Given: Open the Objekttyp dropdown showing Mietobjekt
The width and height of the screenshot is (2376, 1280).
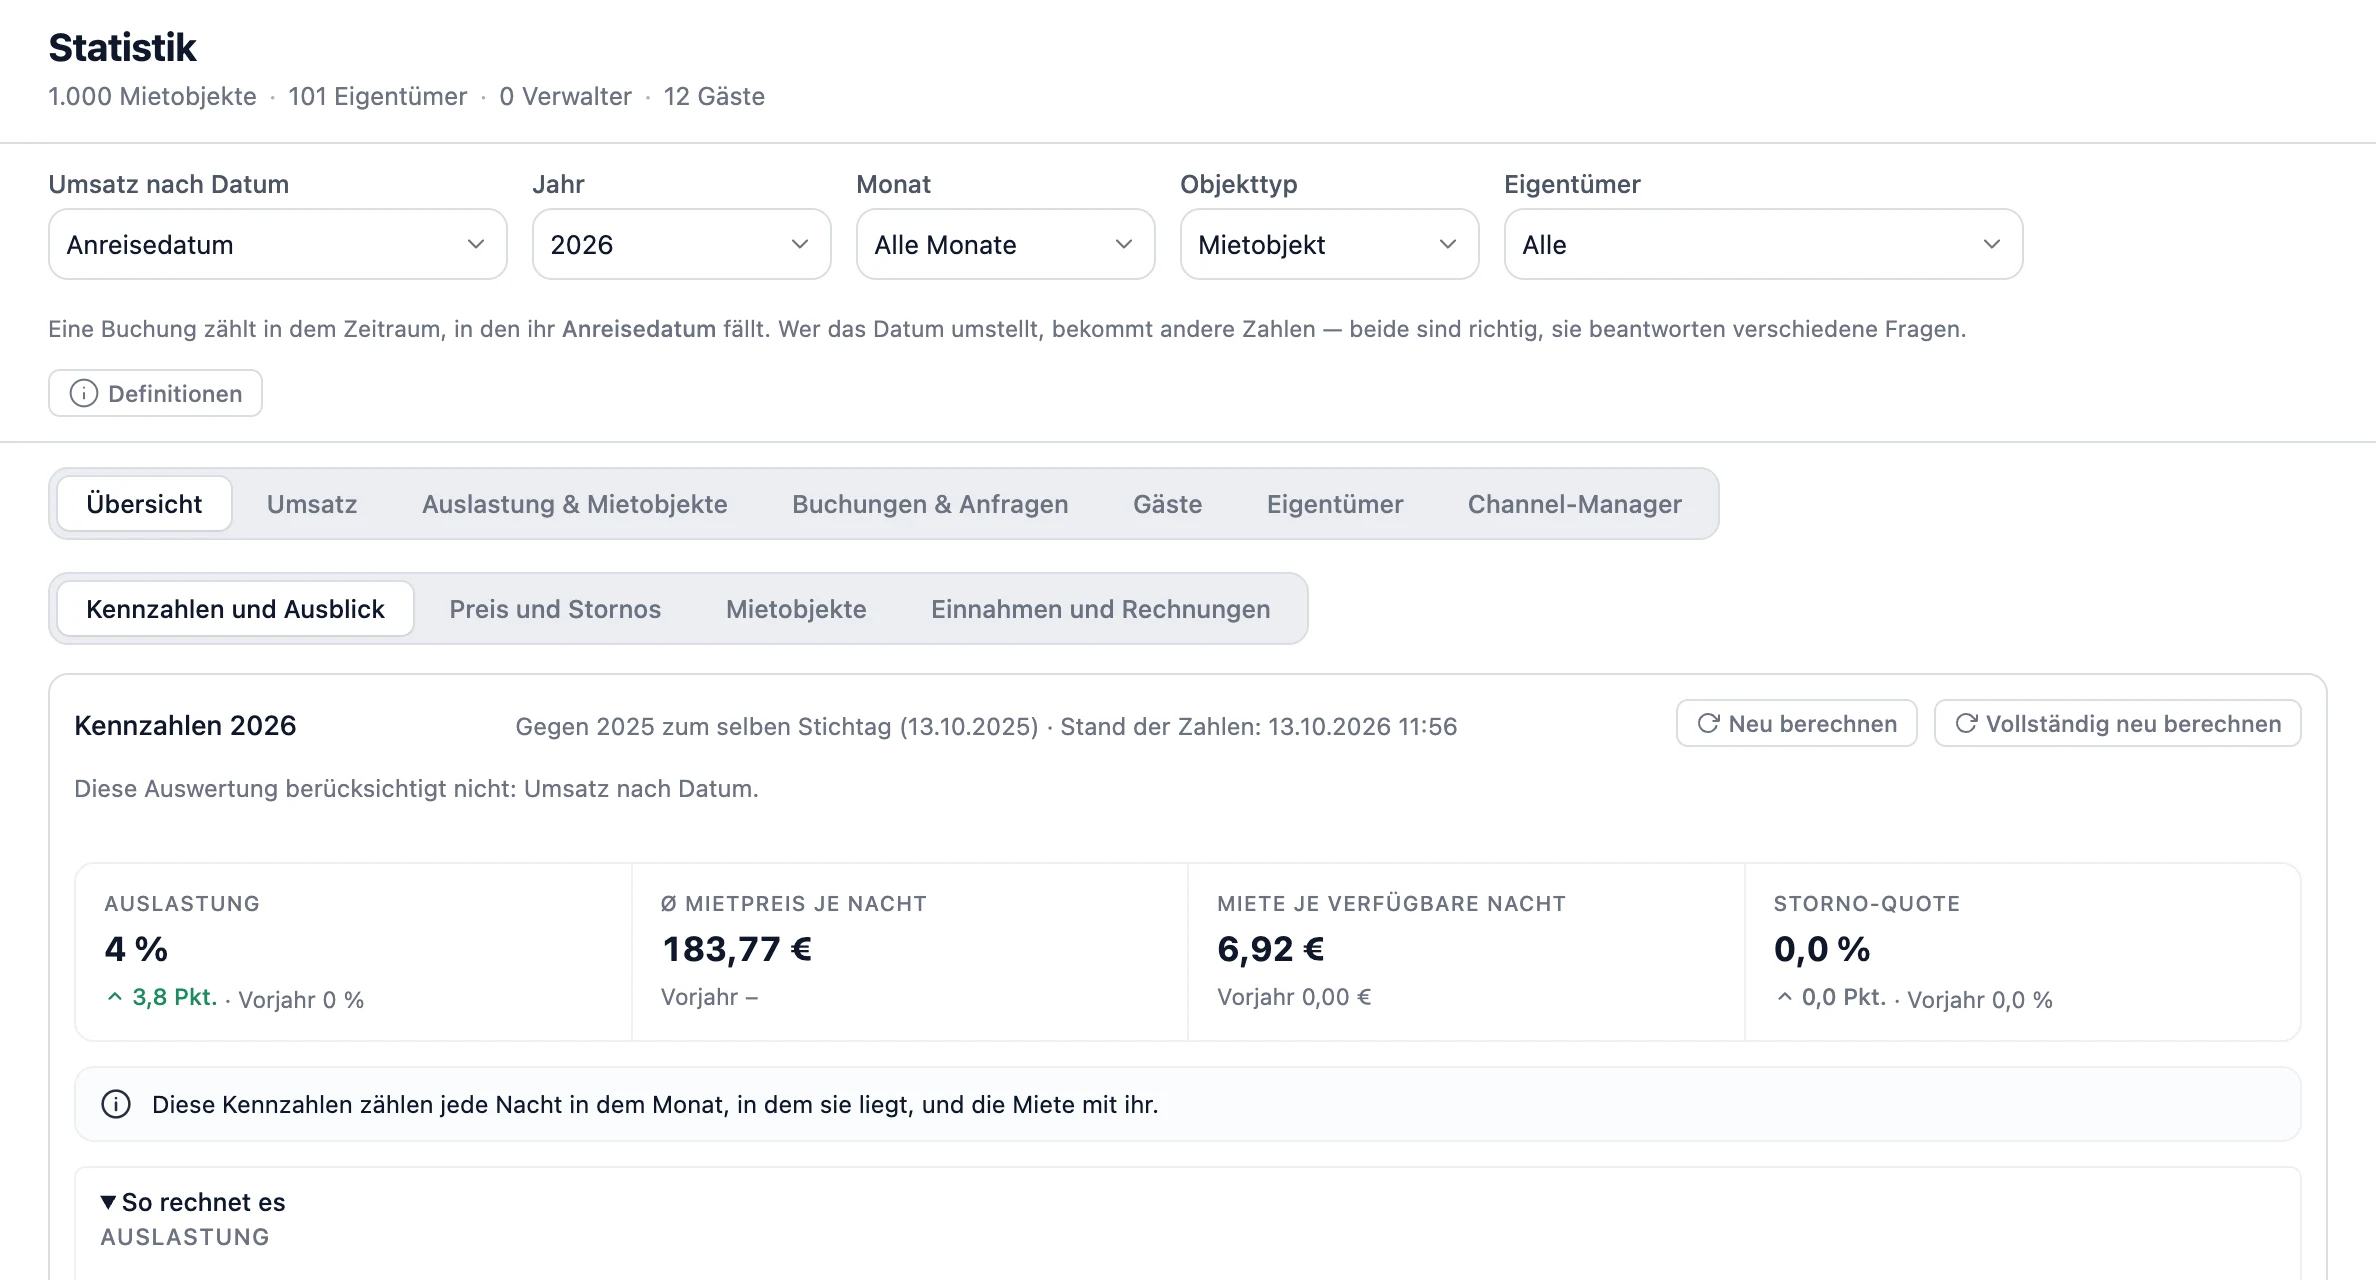Looking at the screenshot, I should click(1329, 244).
